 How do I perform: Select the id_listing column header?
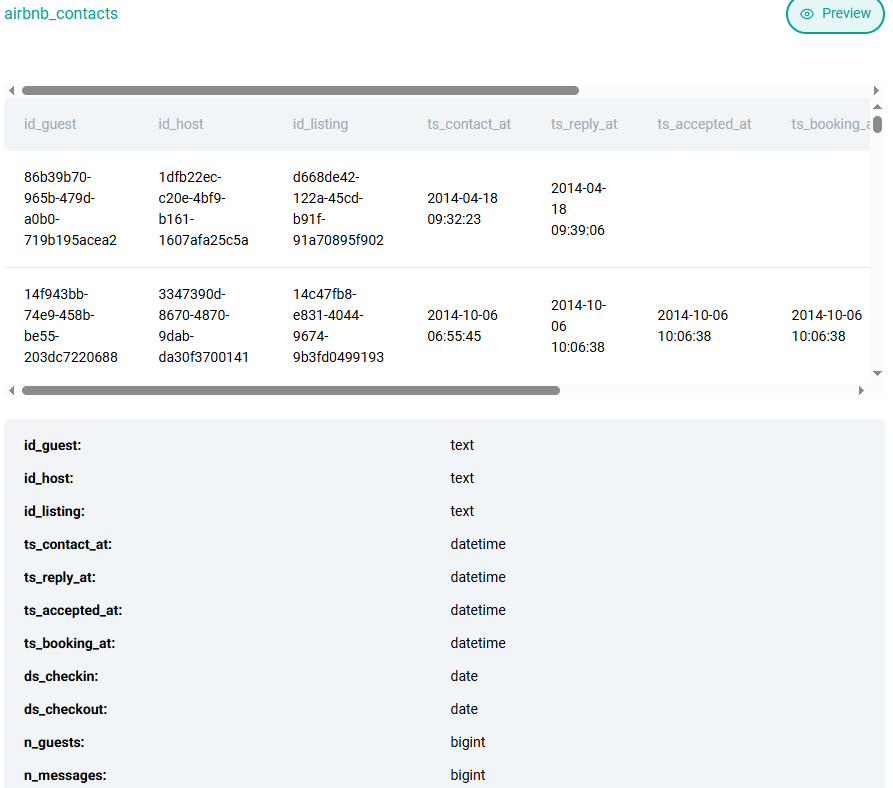coord(321,124)
